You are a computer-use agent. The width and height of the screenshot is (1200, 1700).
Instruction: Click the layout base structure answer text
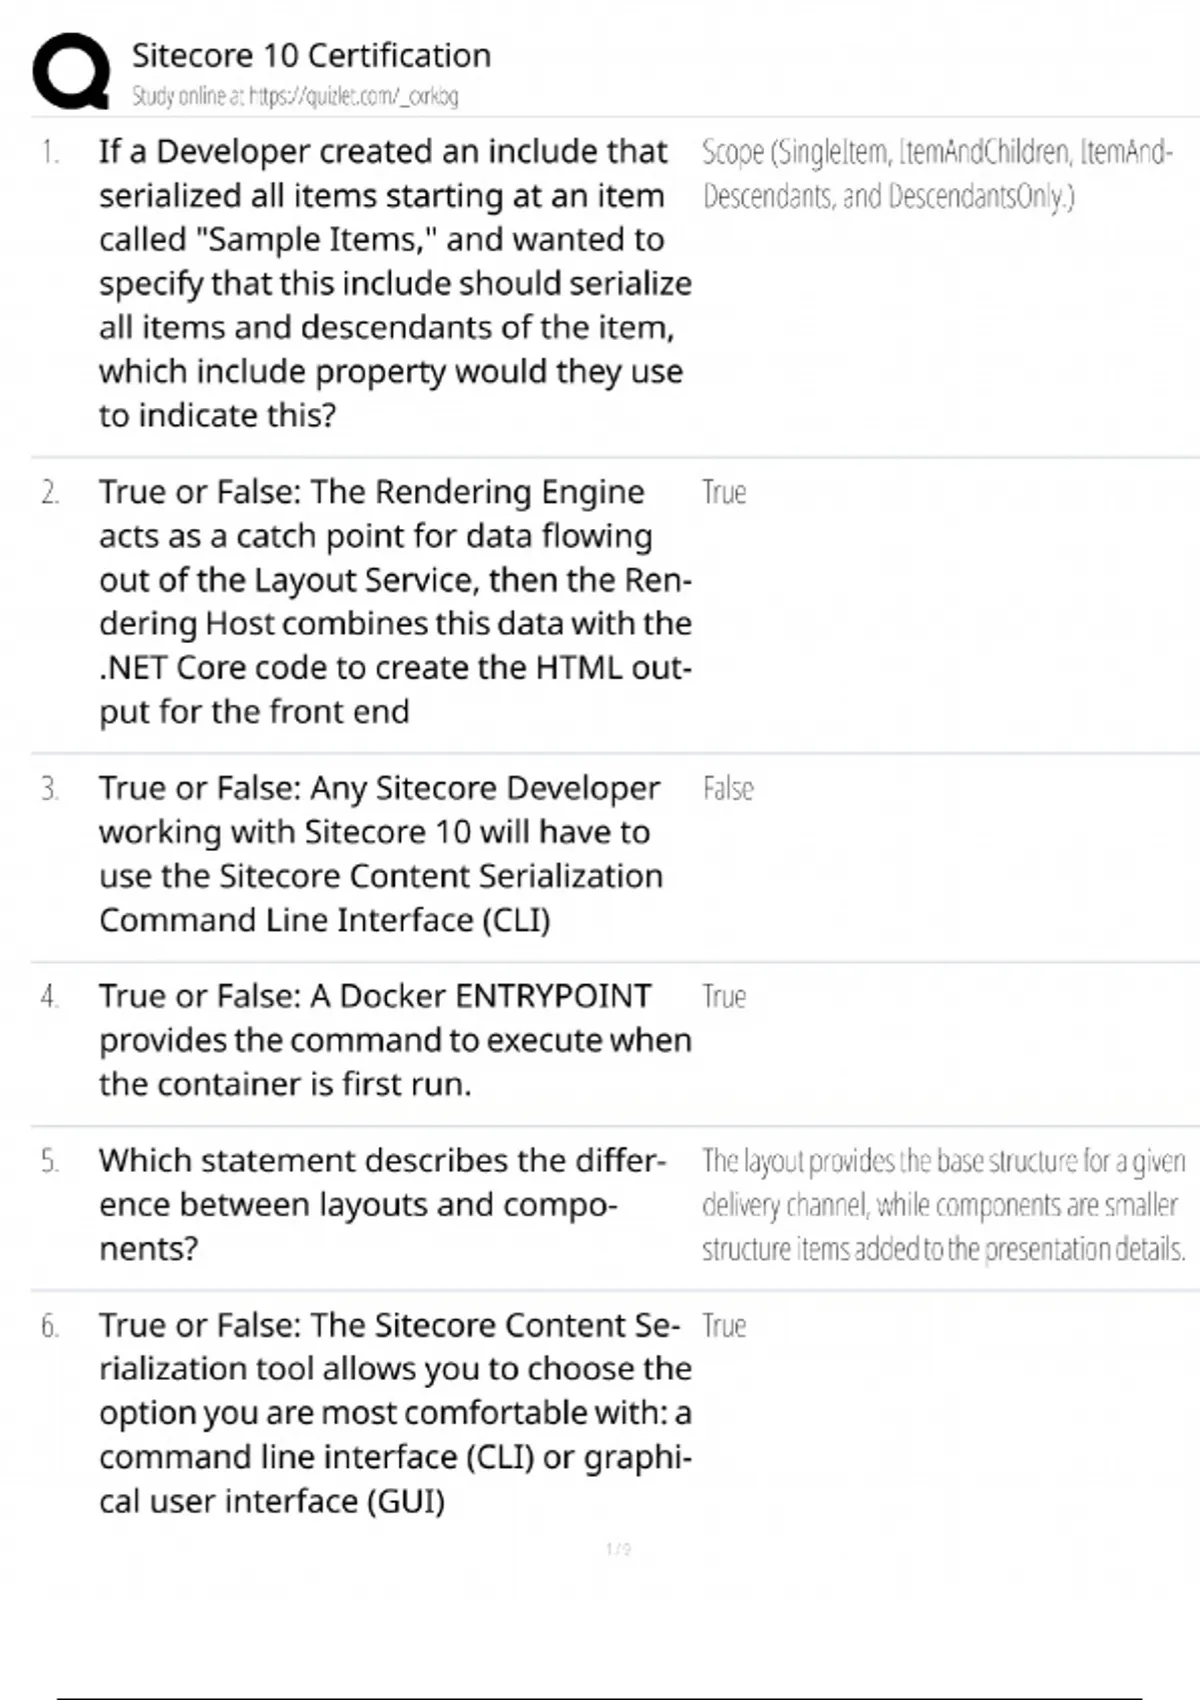point(943,1204)
